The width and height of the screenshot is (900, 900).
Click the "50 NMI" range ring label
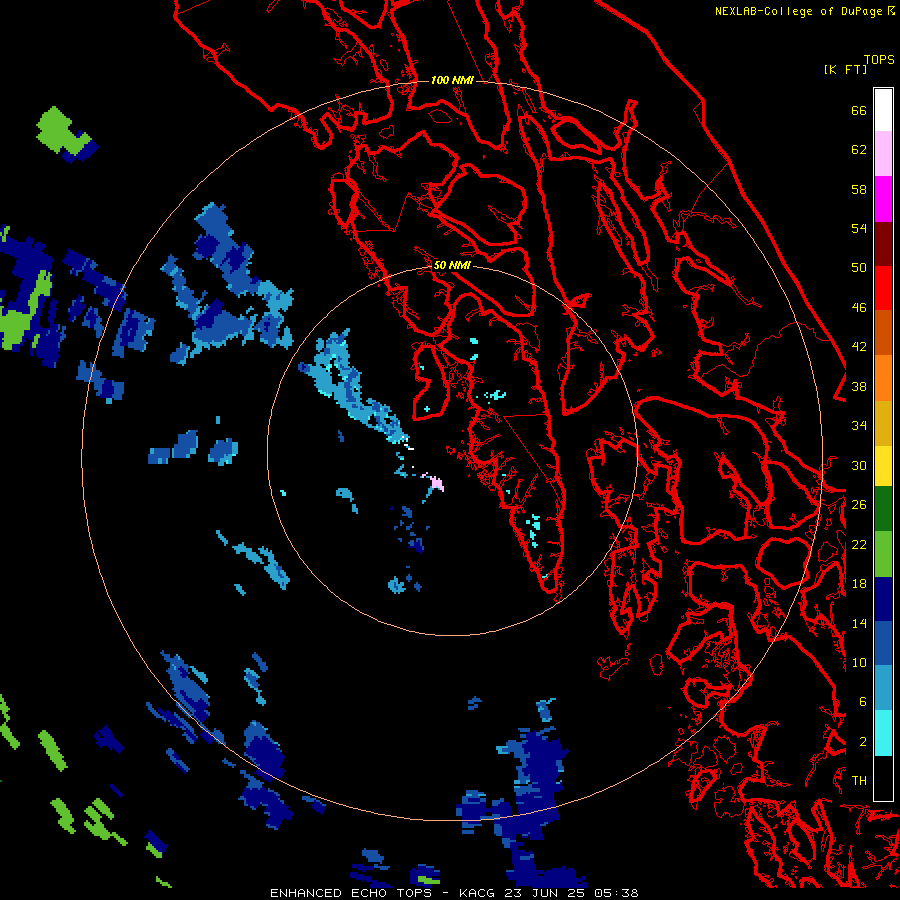pyautogui.click(x=452, y=265)
